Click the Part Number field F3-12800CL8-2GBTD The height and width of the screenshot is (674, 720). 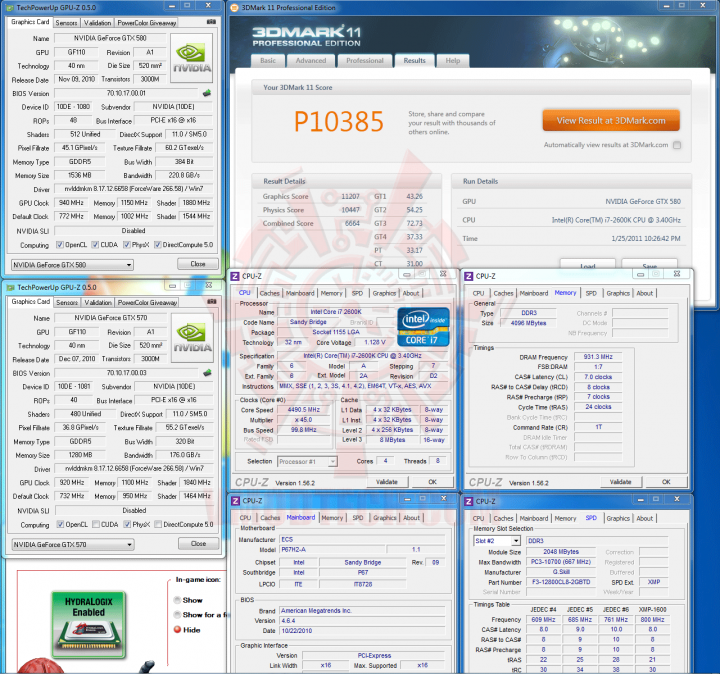point(561,582)
